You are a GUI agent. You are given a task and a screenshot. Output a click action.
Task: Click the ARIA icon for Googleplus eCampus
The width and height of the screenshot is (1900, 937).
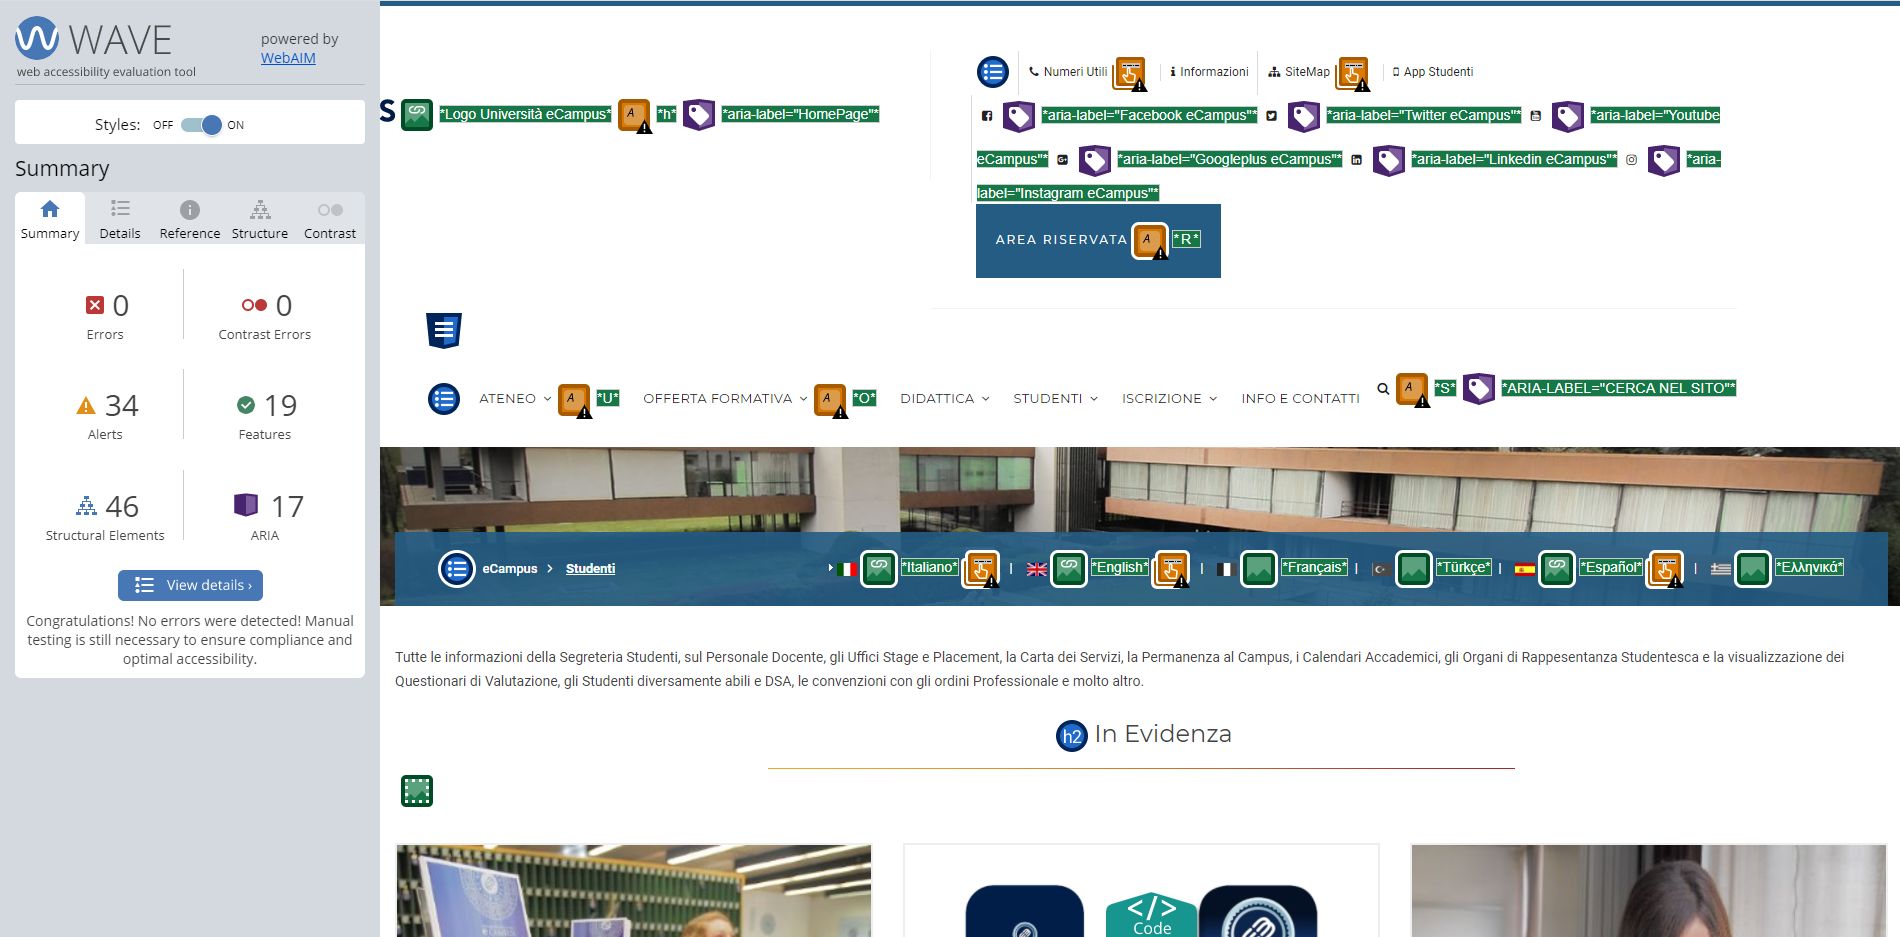tap(1095, 160)
